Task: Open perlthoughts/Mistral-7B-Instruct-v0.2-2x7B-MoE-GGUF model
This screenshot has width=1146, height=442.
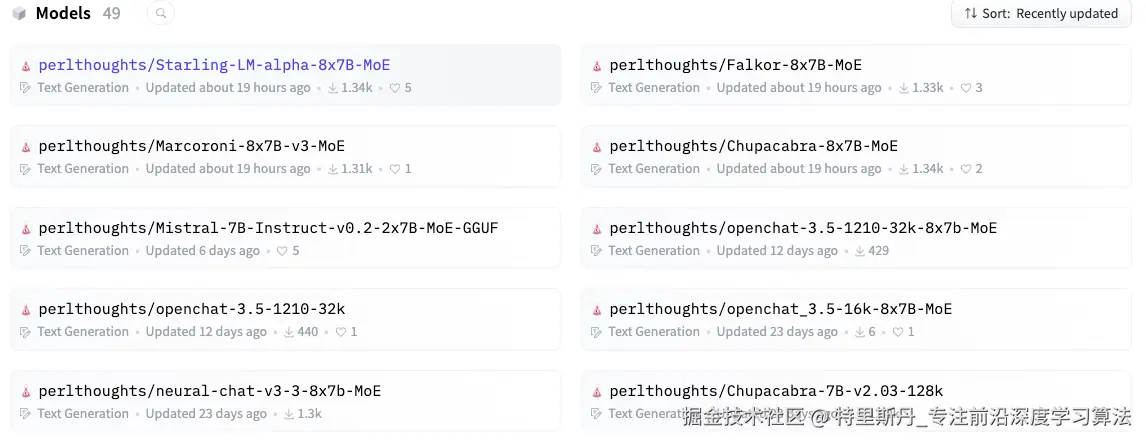Action: point(268,228)
